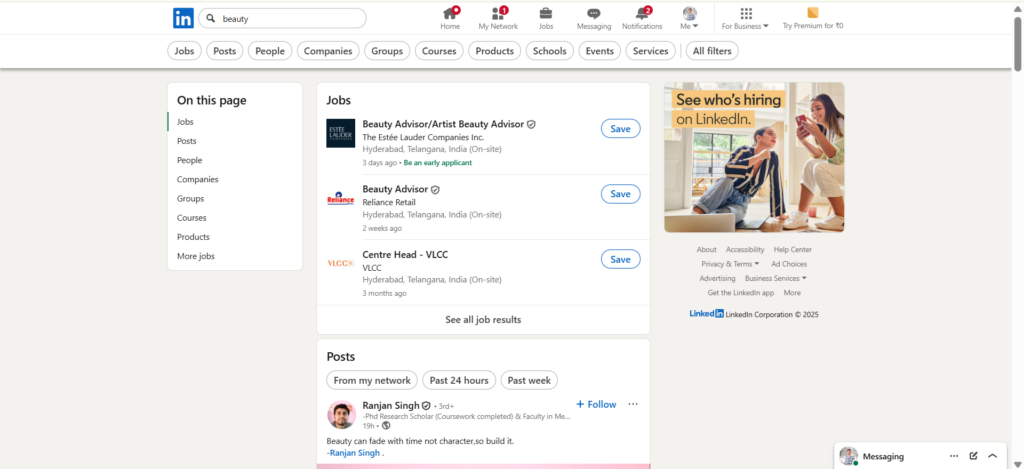Viewport: 1024px width, 469px height.
Task: Select the Companies filter tab
Action: [x=328, y=51]
